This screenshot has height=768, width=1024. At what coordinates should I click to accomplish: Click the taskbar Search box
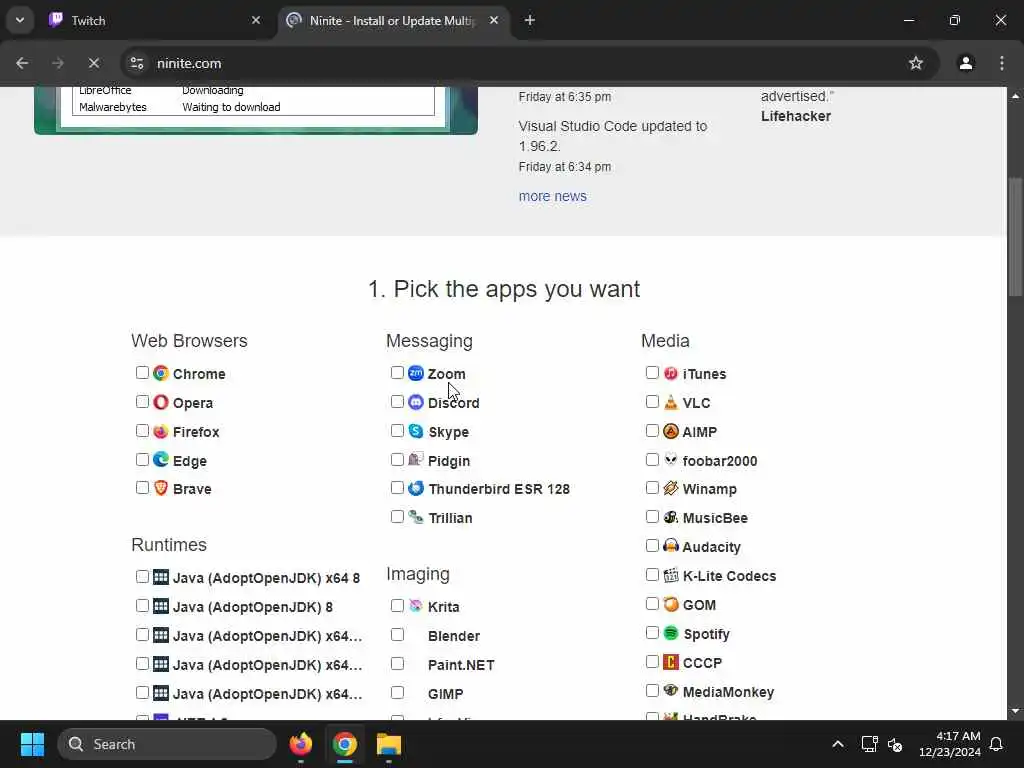(167, 744)
